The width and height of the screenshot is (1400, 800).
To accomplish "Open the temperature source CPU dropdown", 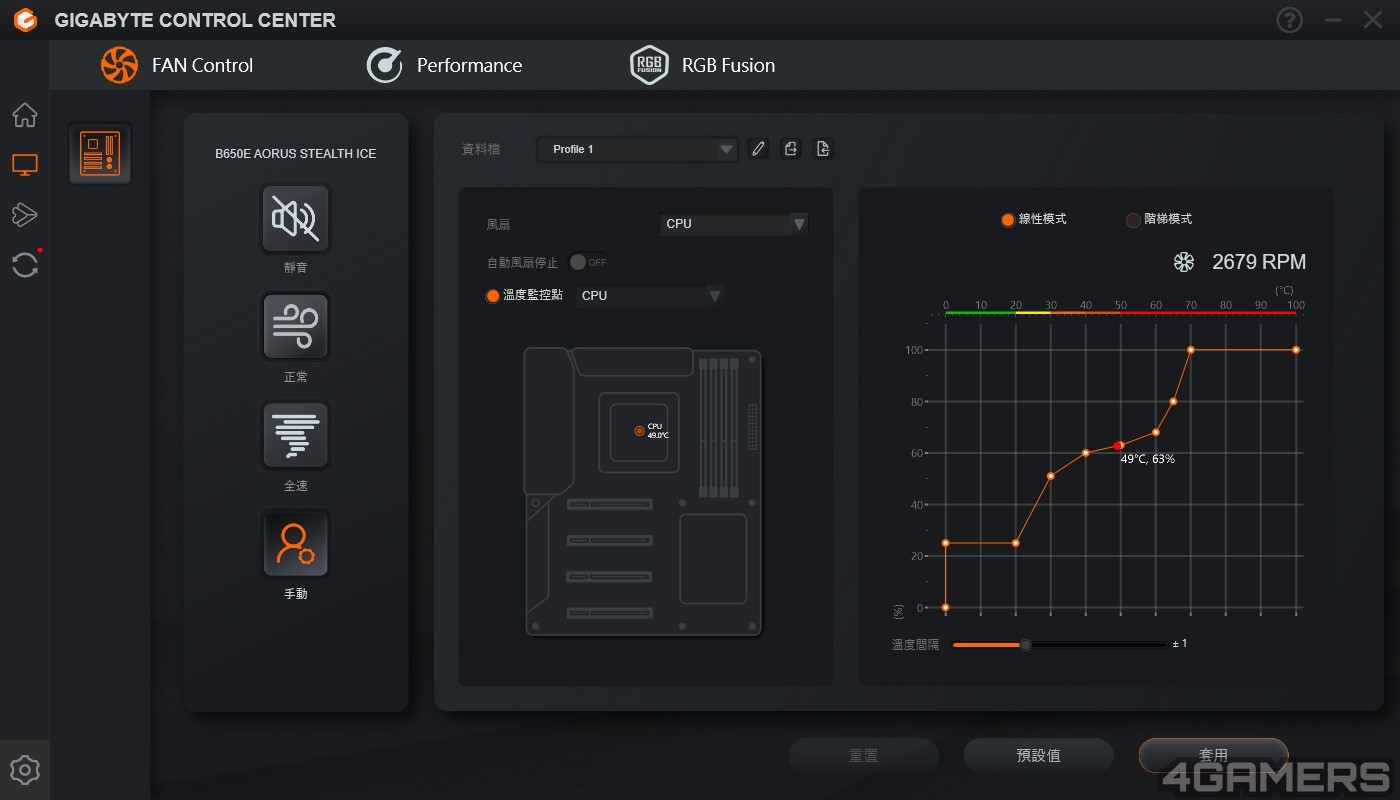I will tap(650, 296).
